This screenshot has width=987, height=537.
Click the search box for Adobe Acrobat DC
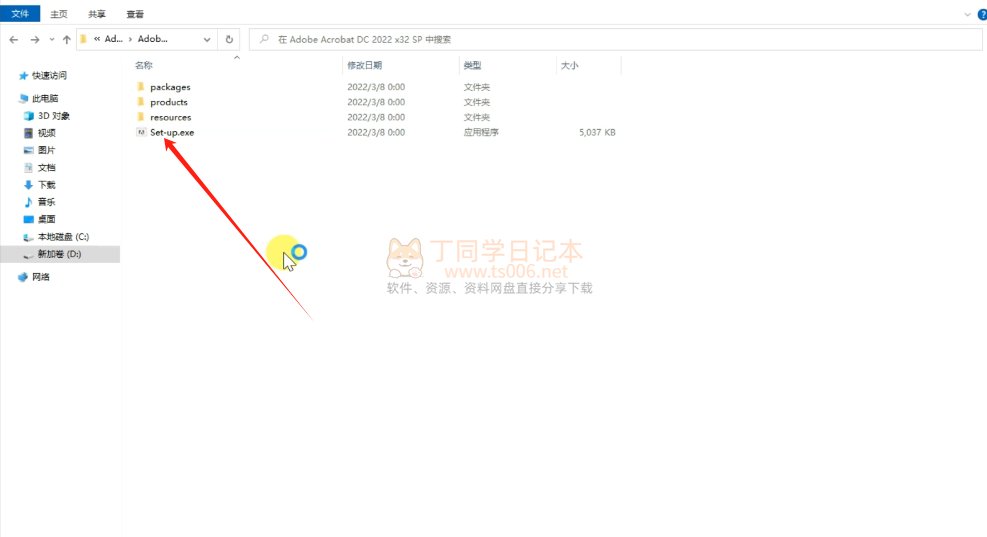click(616, 40)
